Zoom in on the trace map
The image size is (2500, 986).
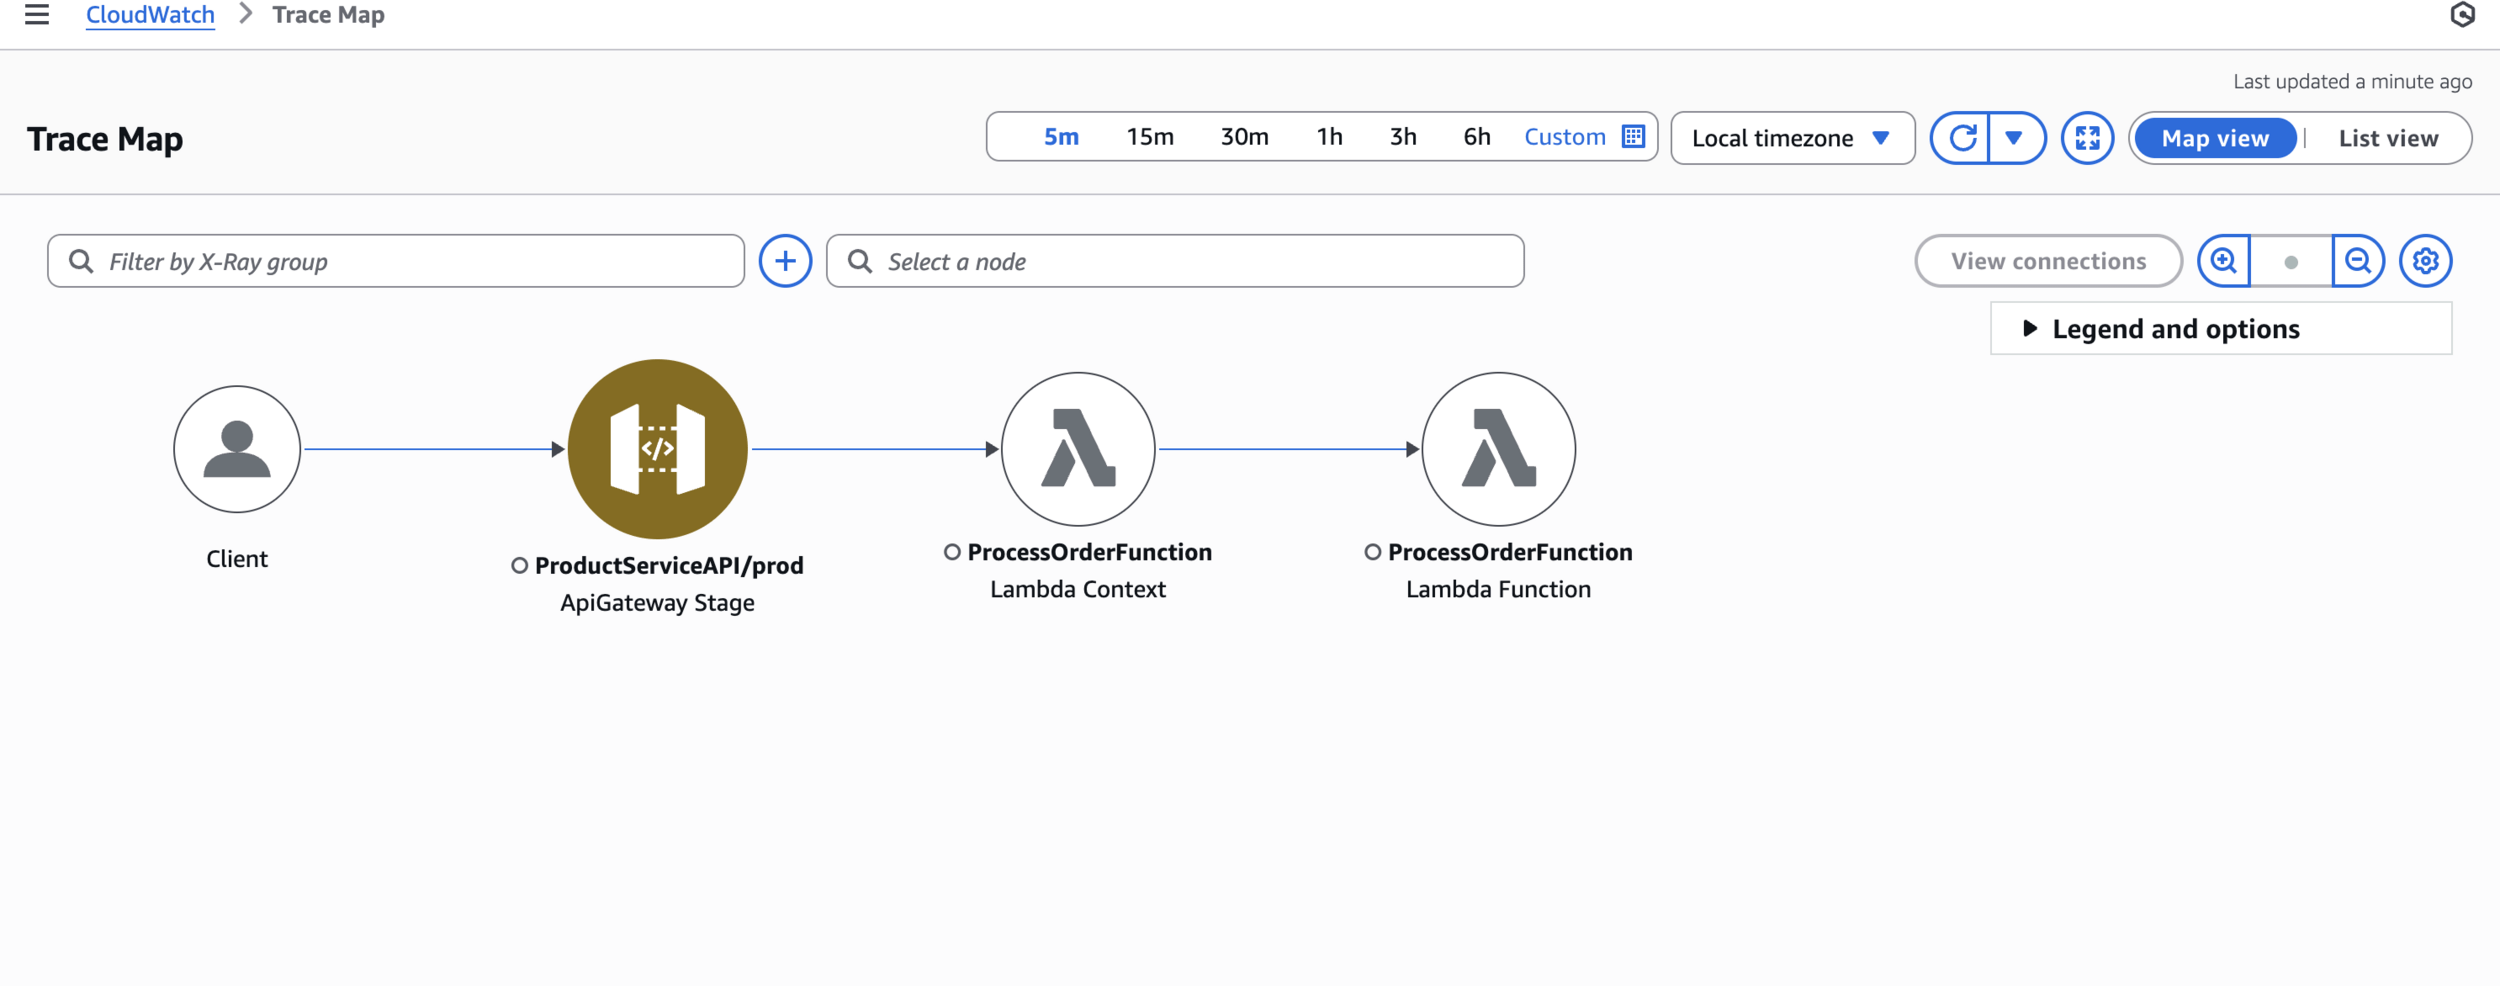tap(2223, 261)
